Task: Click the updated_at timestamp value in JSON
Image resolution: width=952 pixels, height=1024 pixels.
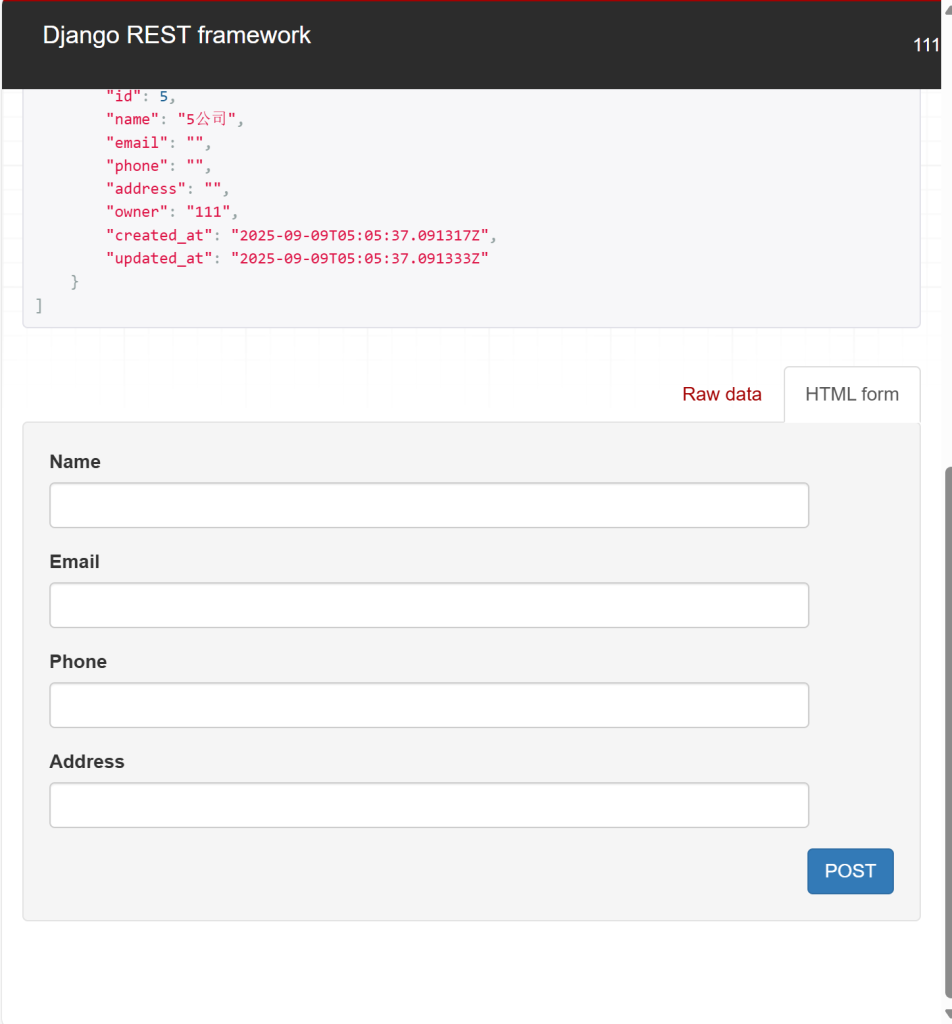Action: point(359,258)
